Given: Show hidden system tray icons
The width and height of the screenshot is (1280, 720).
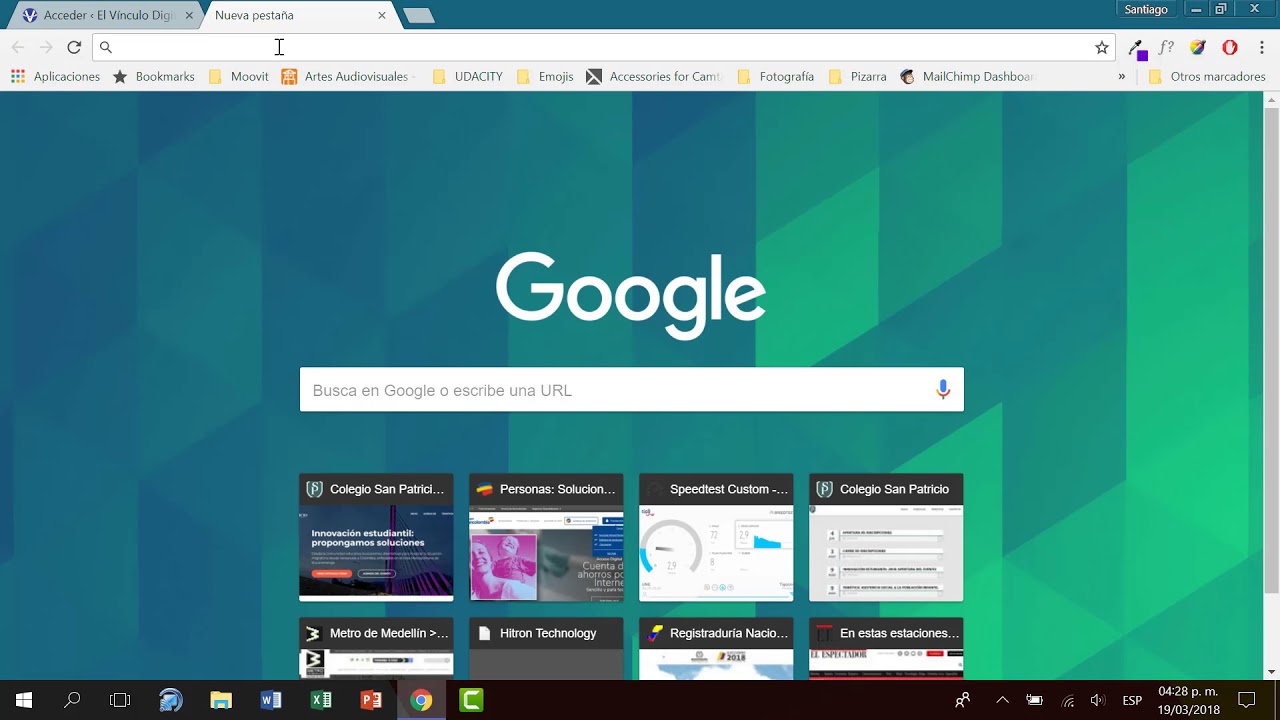Looking at the screenshot, I should coord(1002,700).
